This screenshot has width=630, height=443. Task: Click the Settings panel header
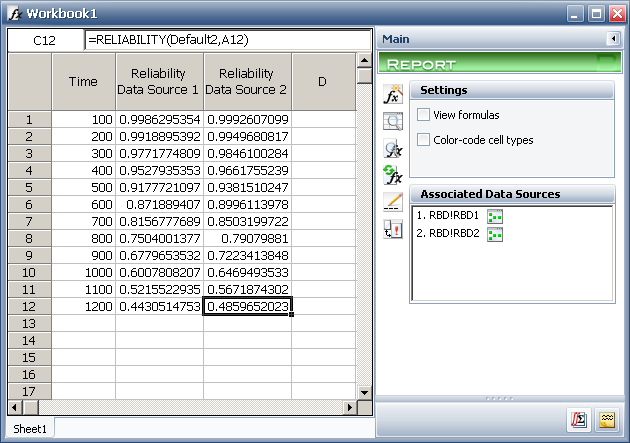coord(512,90)
